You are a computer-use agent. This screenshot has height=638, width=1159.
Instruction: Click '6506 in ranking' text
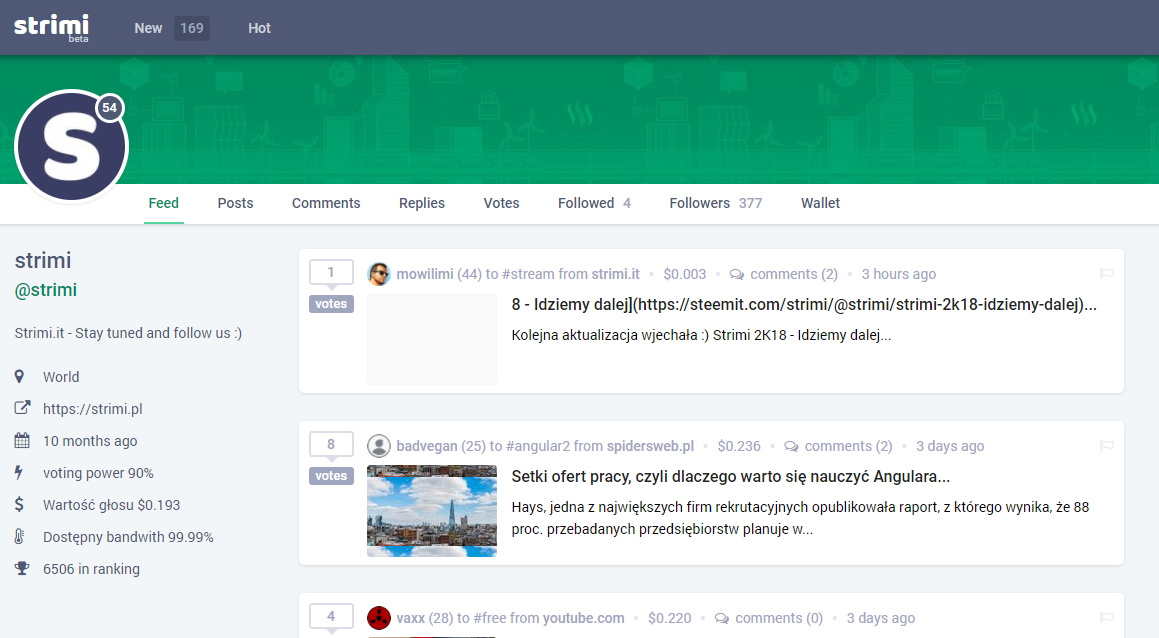pos(91,569)
